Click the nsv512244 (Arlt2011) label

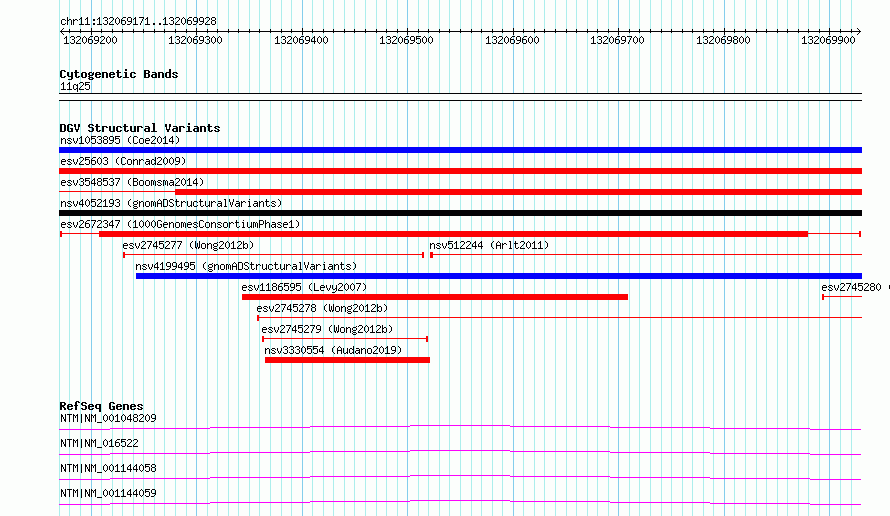pyautogui.click(x=489, y=245)
